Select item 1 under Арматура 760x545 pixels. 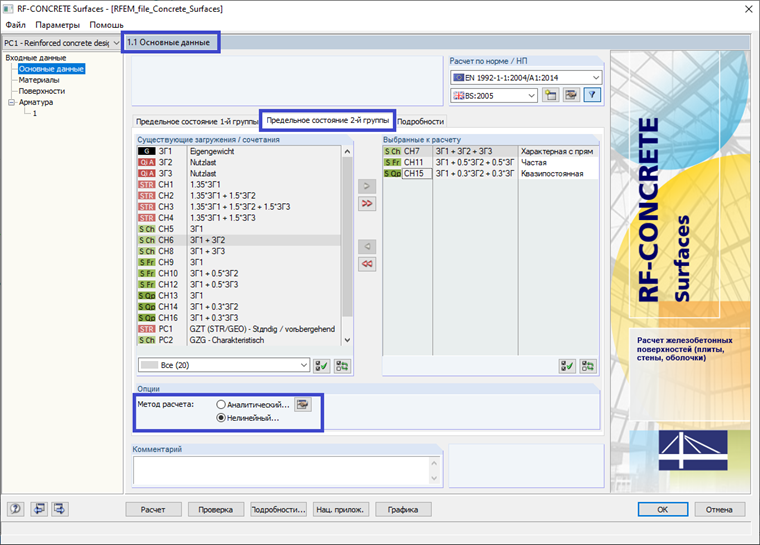[x=34, y=113]
